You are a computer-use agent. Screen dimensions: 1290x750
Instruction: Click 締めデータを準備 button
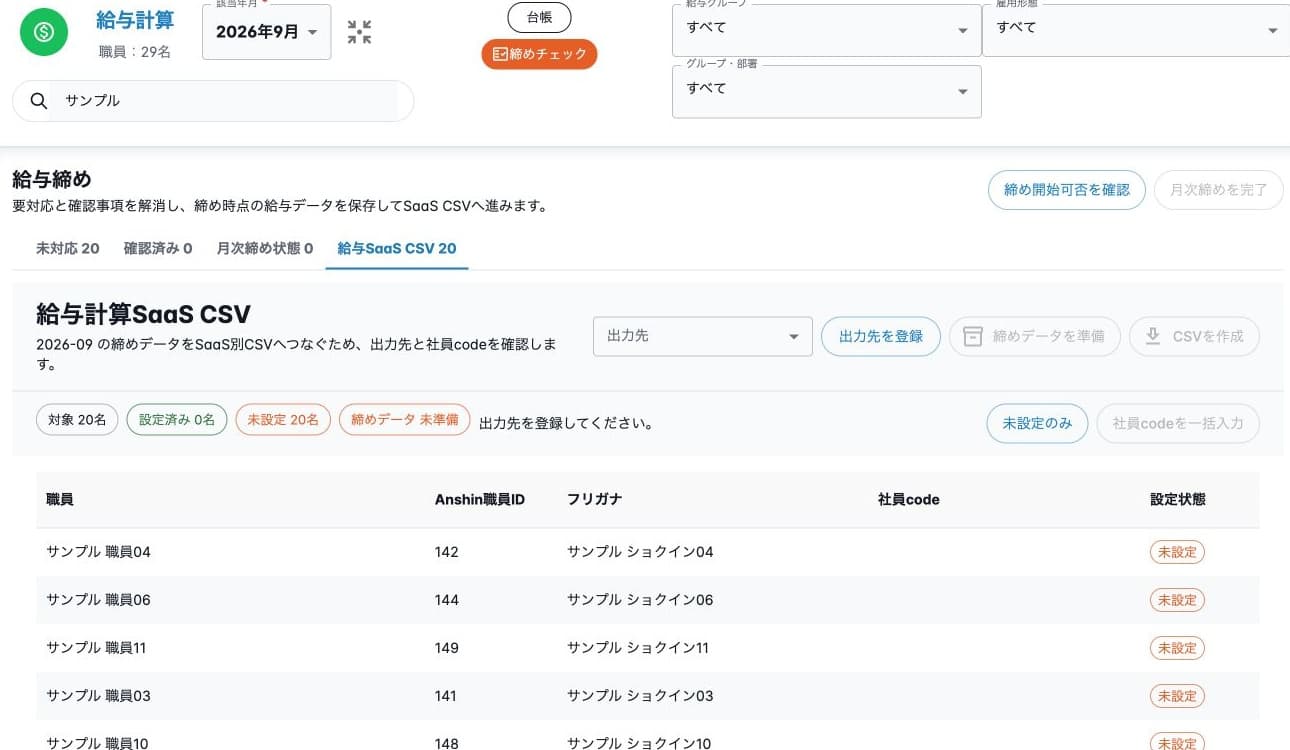click(1035, 336)
